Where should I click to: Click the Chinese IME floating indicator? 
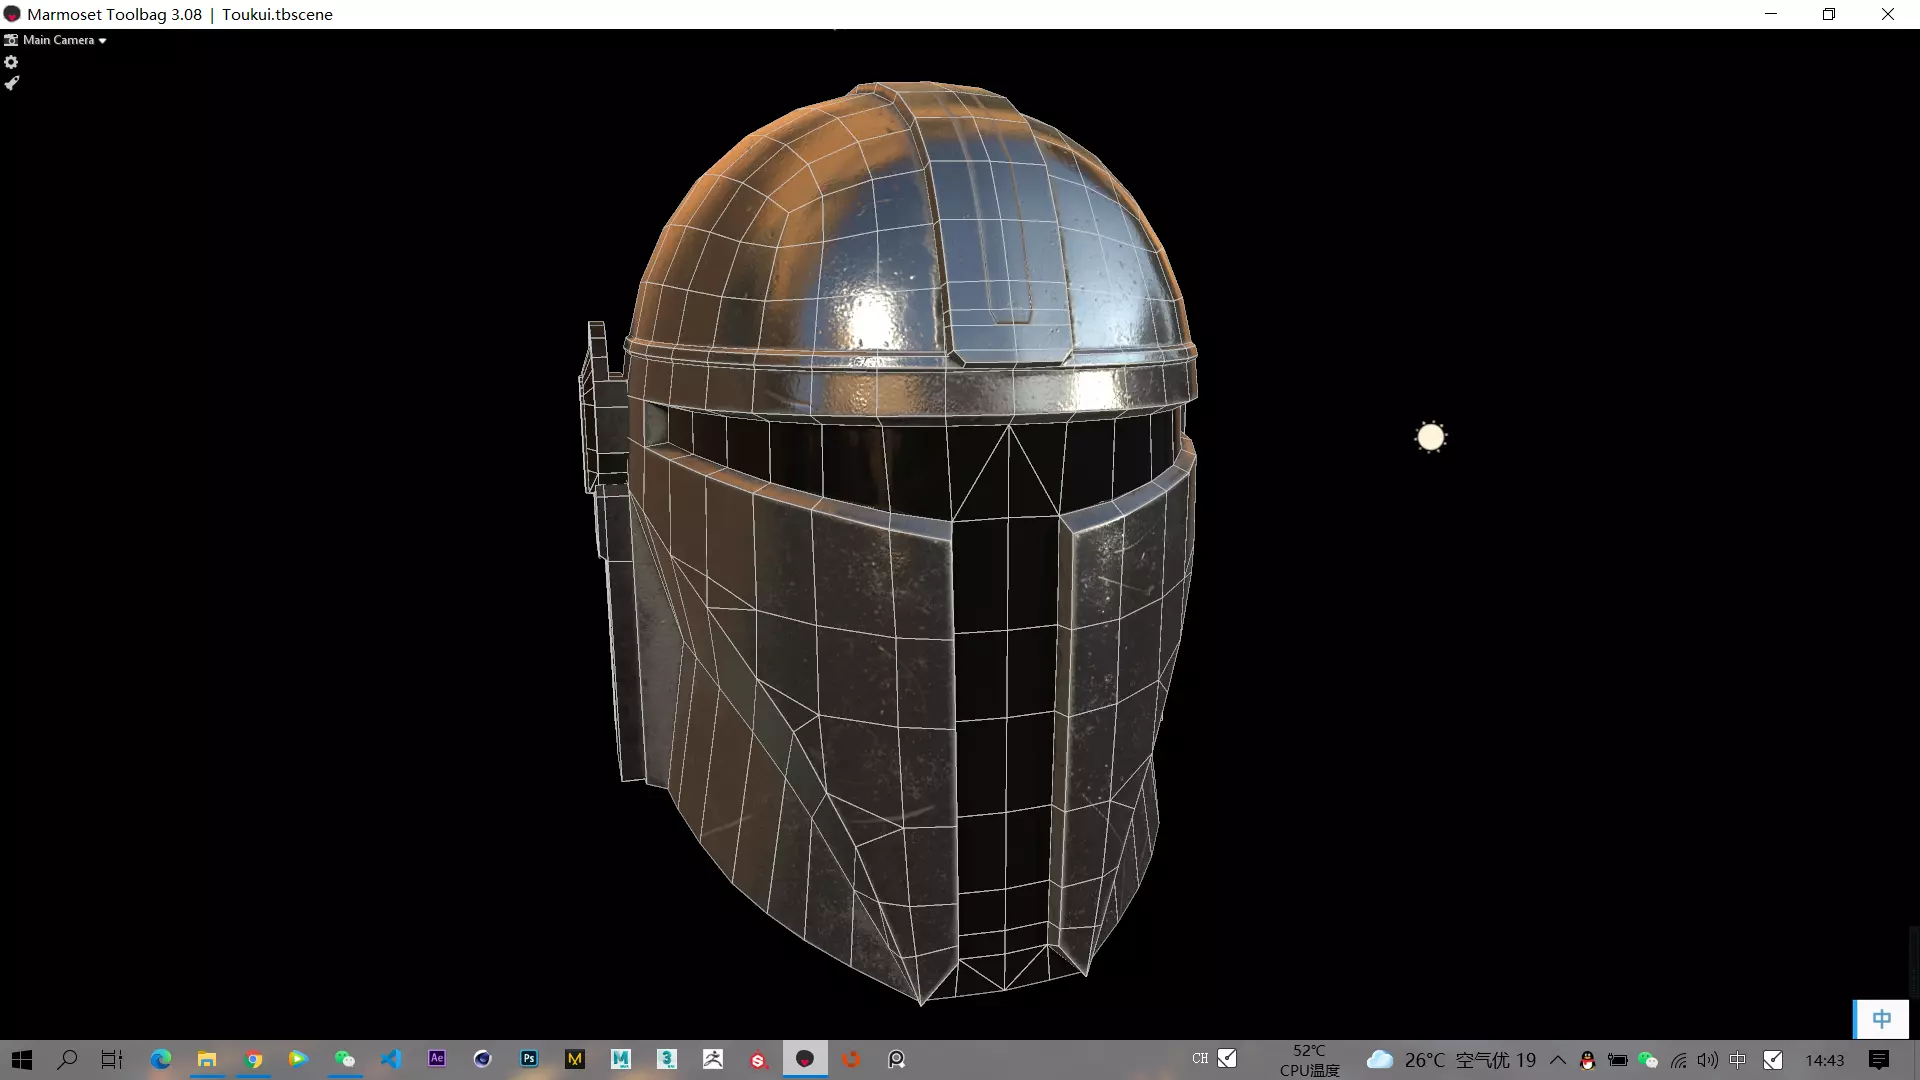coord(1881,1019)
